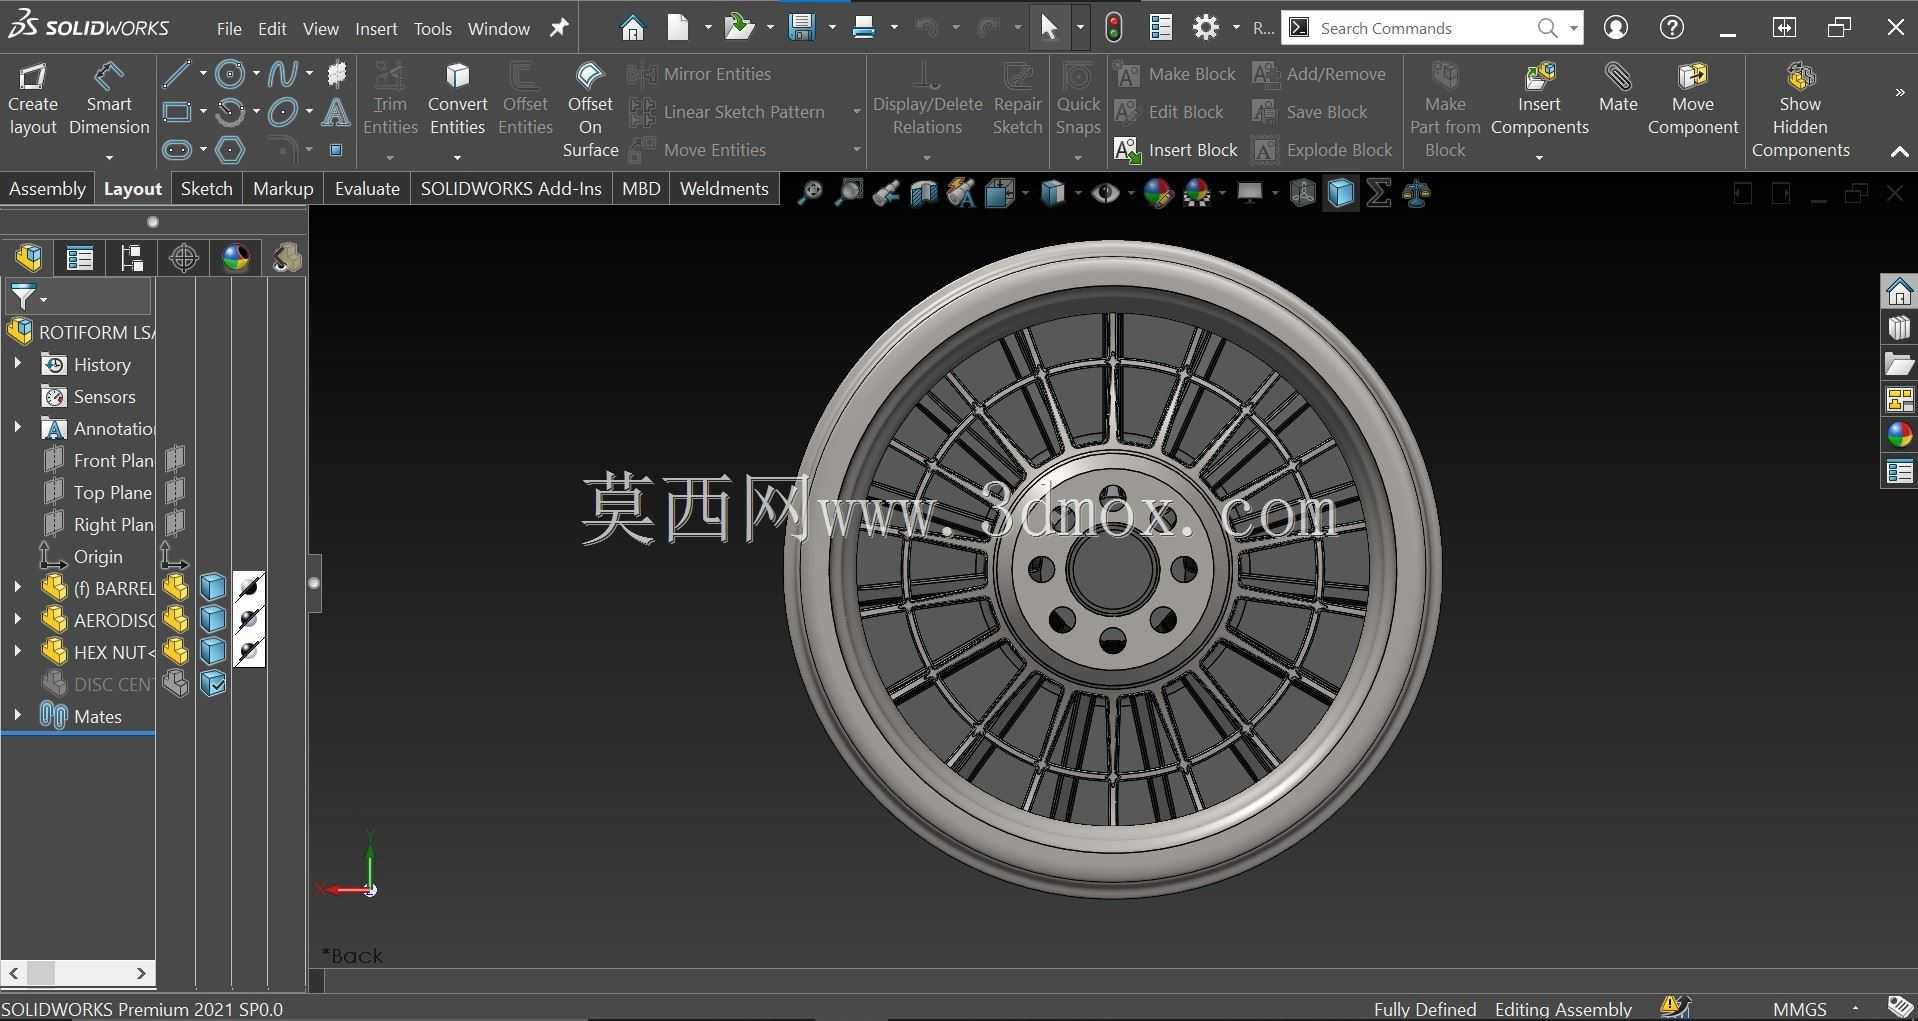Screen dimensions: 1918x1021
Task: Open the FeatureManager Design Tree tab
Action: tap(29, 258)
